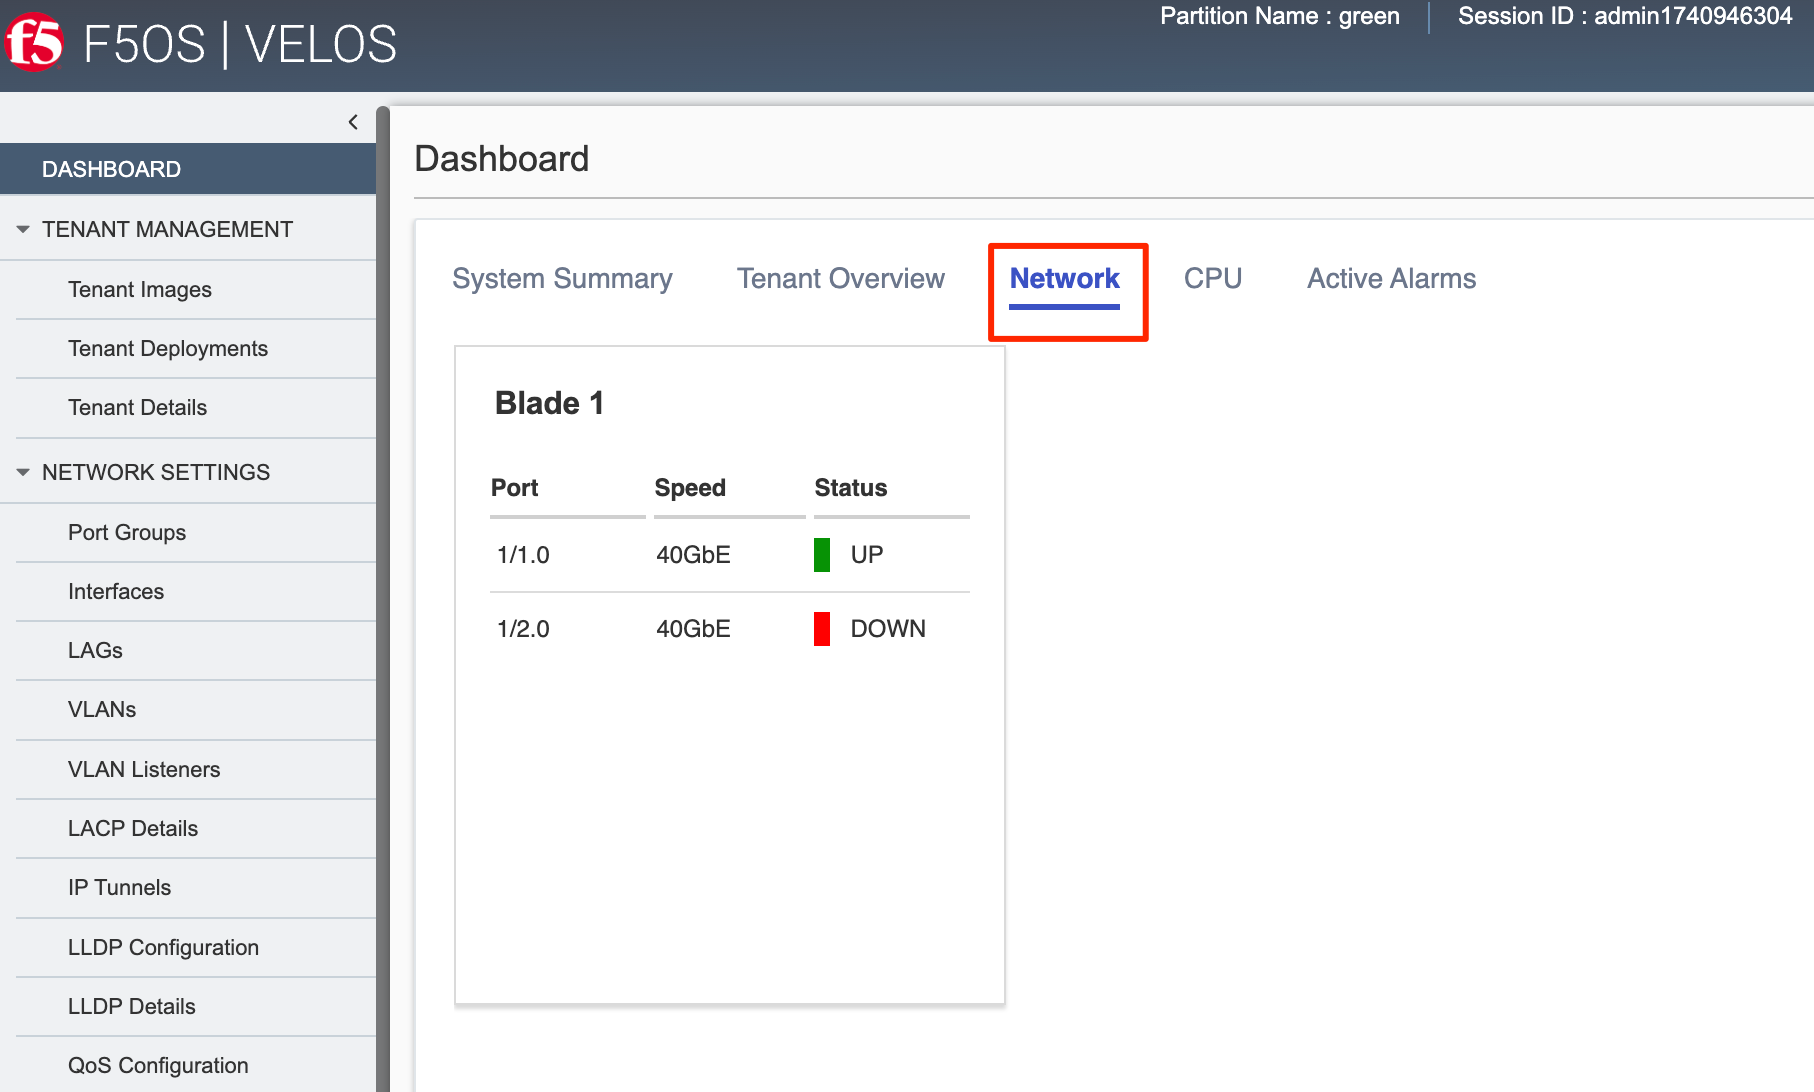Select the Network tab
The height and width of the screenshot is (1092, 1814).
pos(1064,279)
